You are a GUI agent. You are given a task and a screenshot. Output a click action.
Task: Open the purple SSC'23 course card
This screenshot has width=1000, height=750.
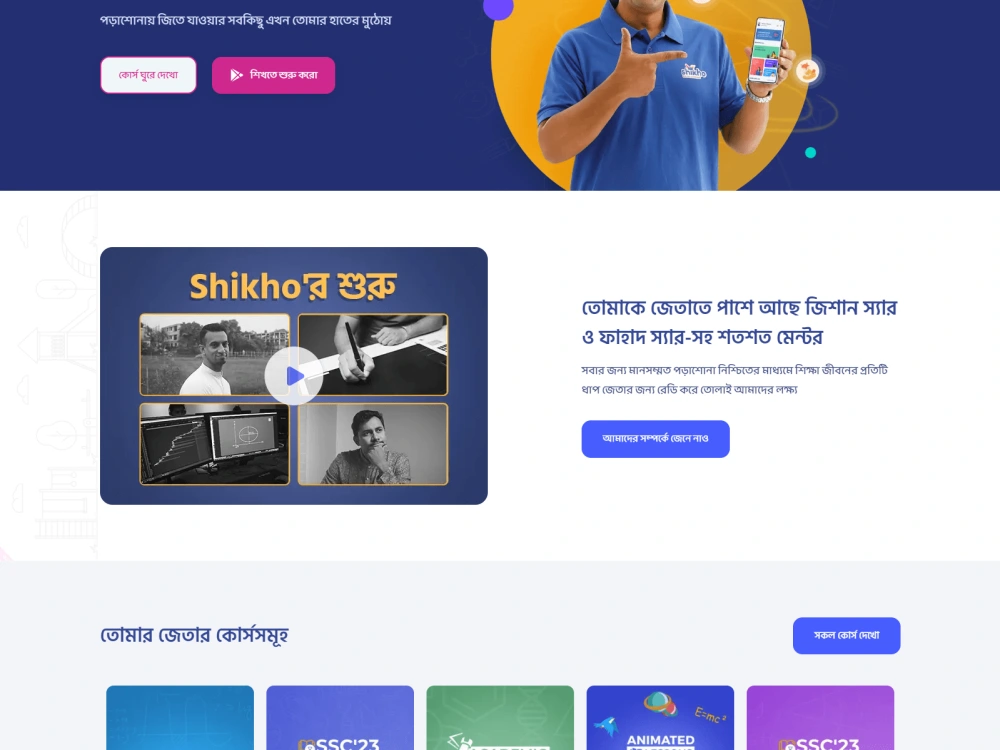pos(820,717)
